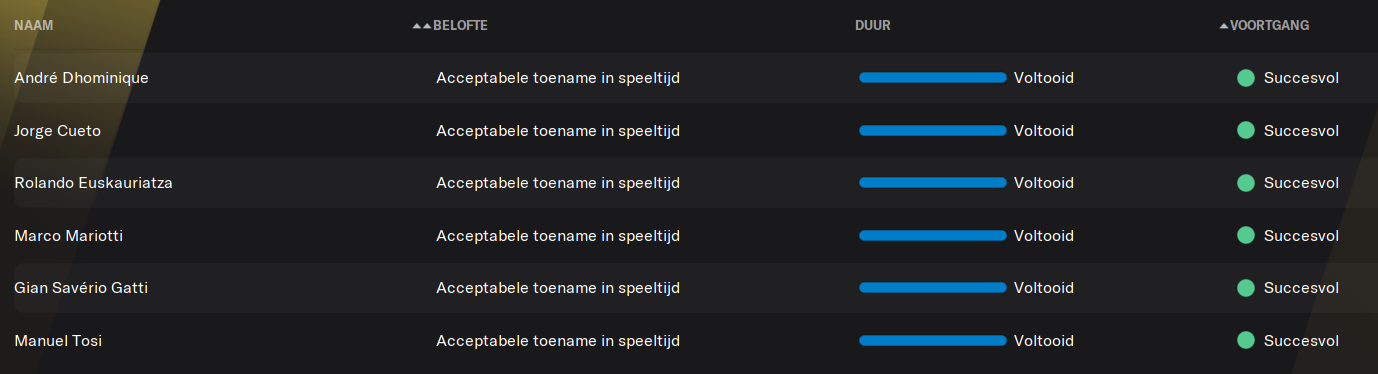Open player Gian Savério Gatti
Viewport: 1378px width, 374px height.
81,288
